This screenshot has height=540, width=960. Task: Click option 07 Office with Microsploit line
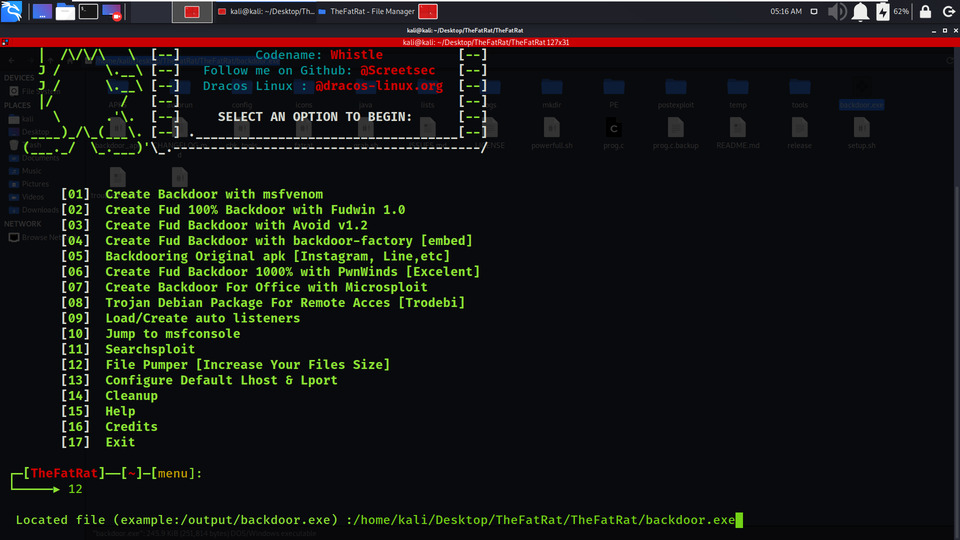click(244, 287)
